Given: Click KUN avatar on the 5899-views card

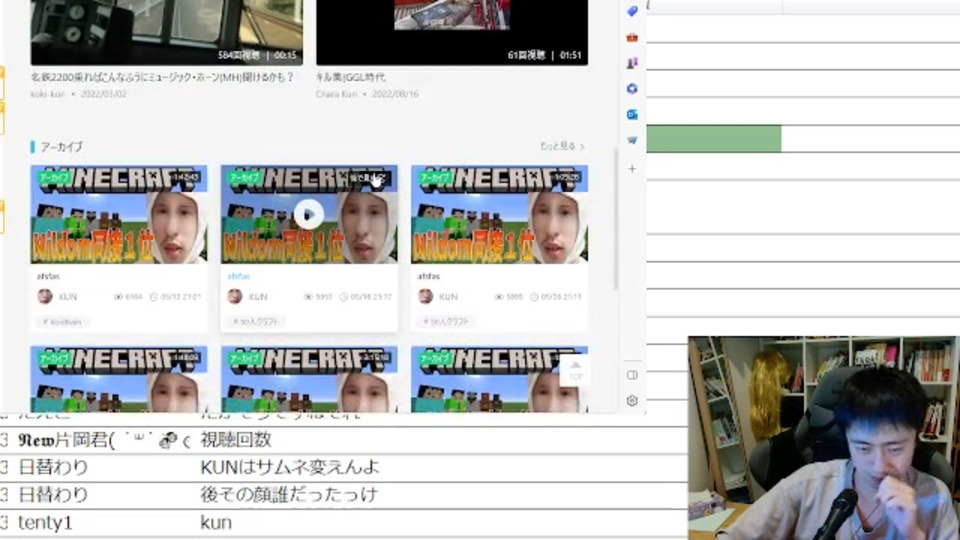Looking at the screenshot, I should coord(426,296).
